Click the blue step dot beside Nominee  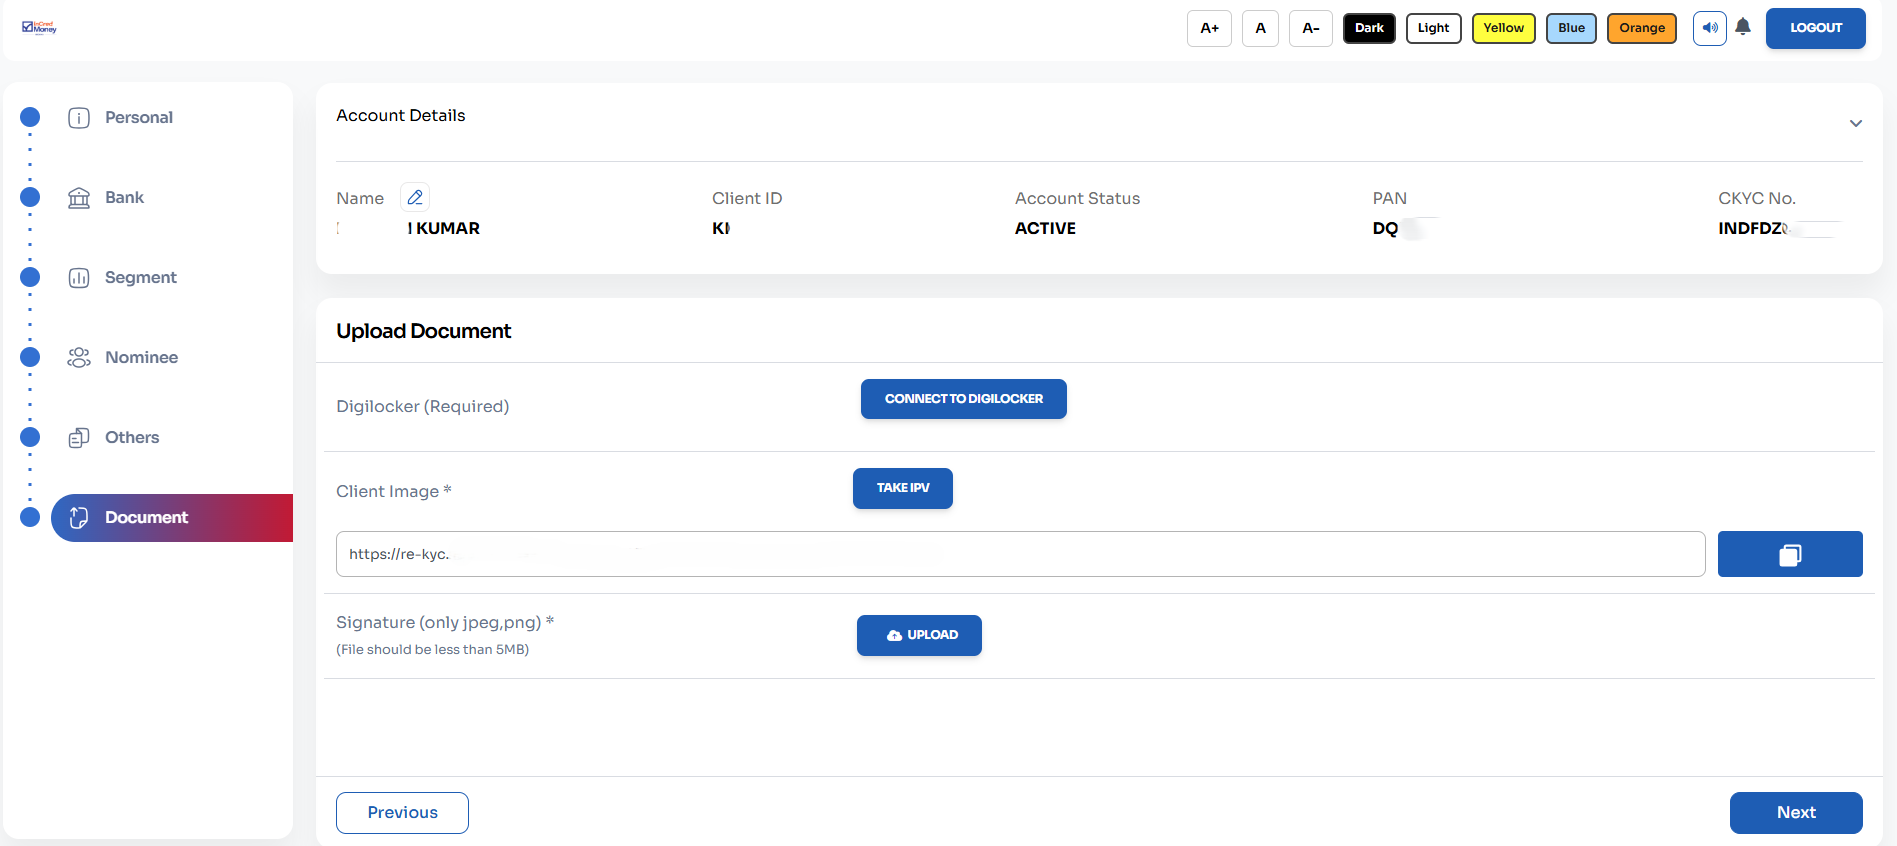pos(30,357)
